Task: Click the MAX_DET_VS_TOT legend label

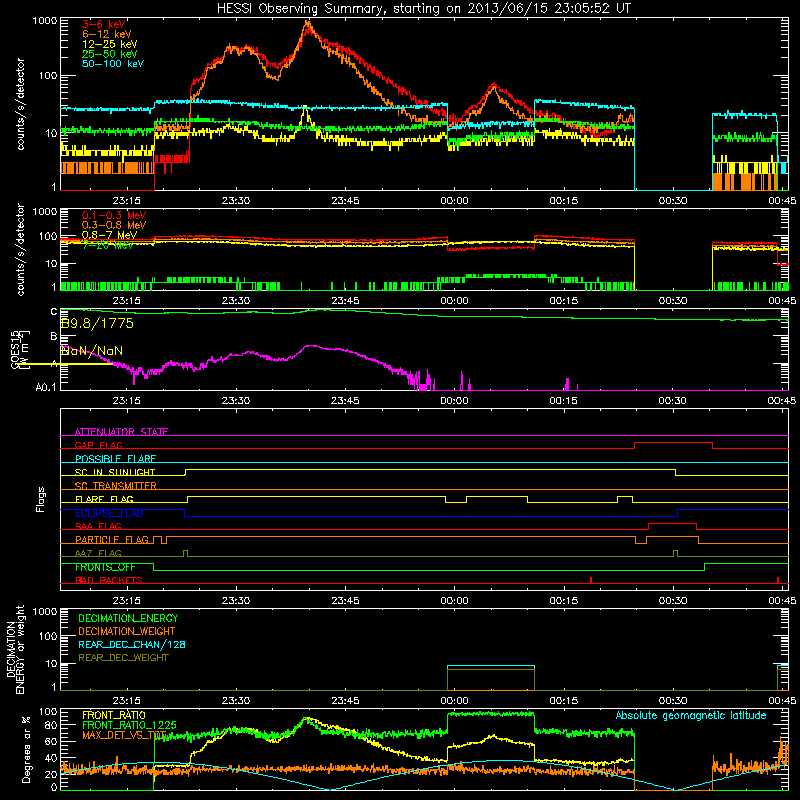Action: point(124,736)
